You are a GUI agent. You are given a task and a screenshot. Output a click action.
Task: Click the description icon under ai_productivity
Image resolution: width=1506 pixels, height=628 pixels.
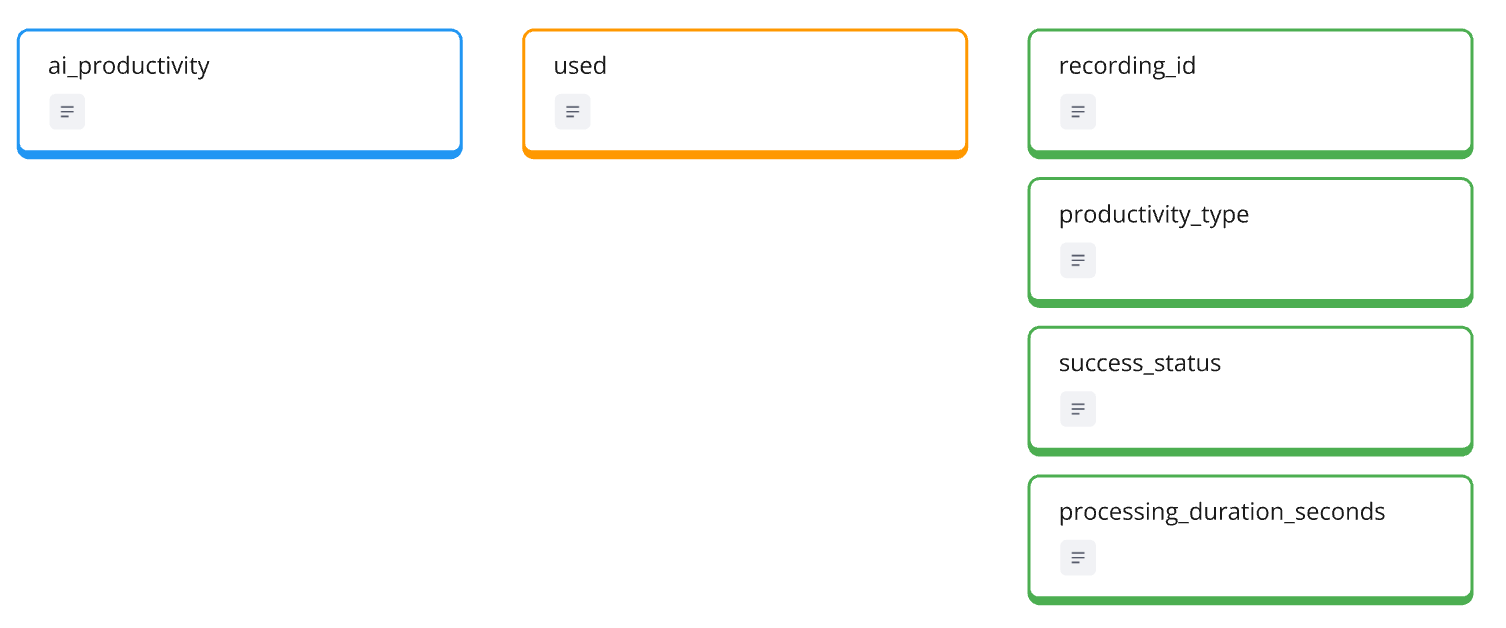67,112
